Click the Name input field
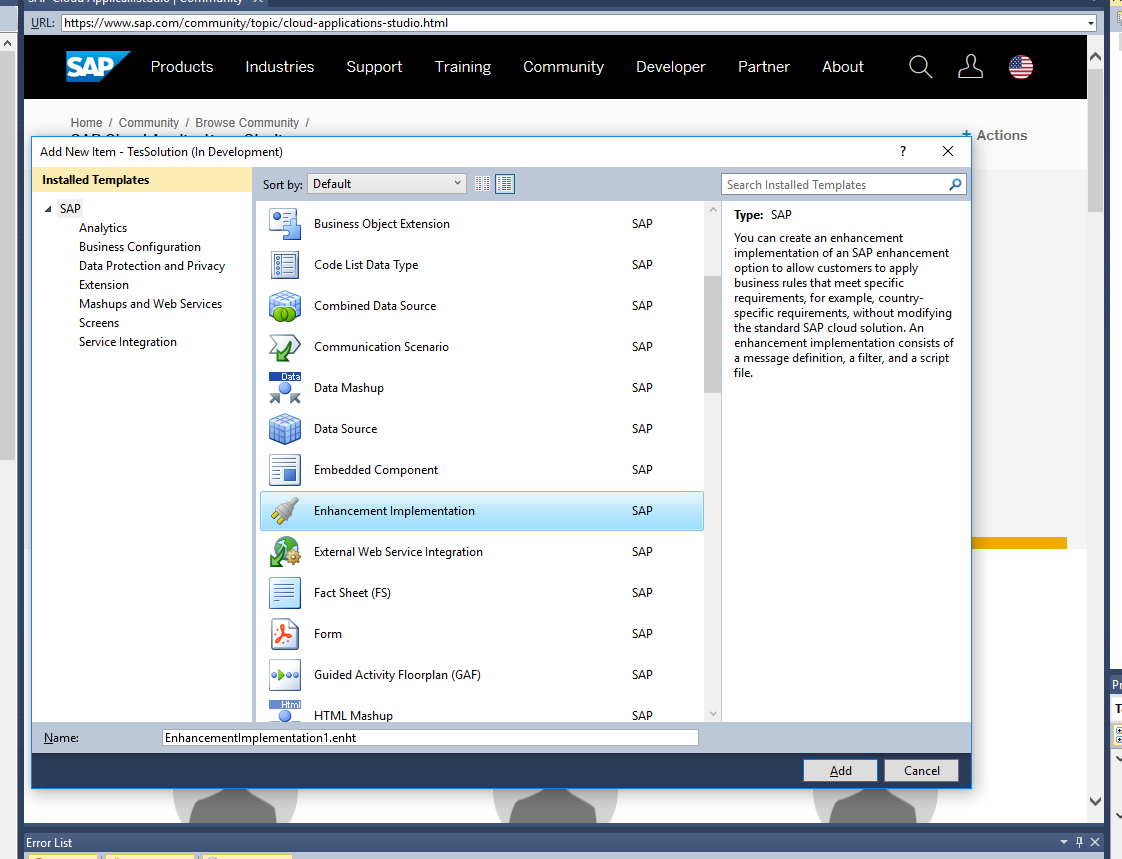Image resolution: width=1122 pixels, height=859 pixels. [x=430, y=737]
